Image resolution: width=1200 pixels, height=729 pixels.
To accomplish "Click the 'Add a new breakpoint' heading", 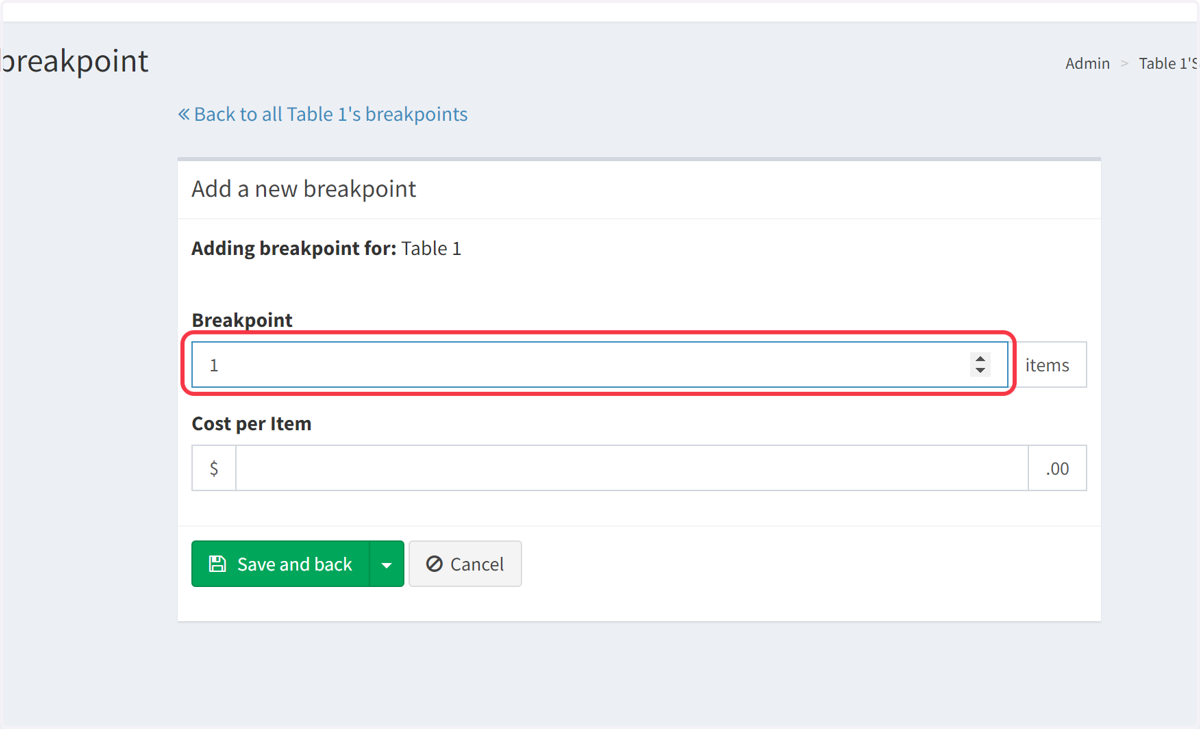I will 304,189.
